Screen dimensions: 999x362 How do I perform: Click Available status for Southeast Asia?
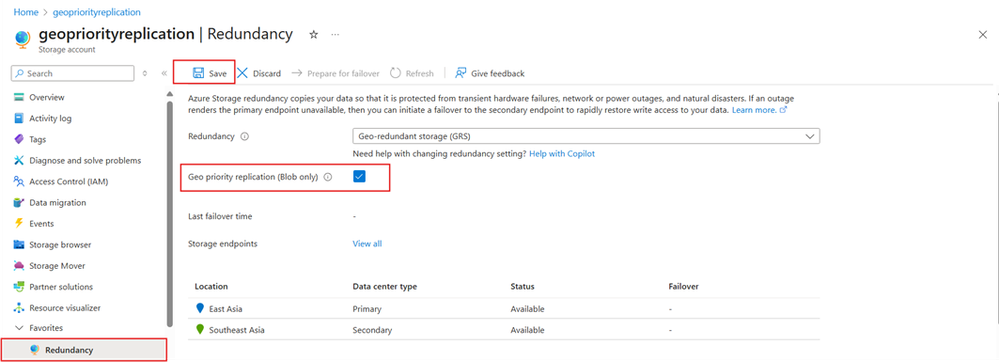click(528, 330)
